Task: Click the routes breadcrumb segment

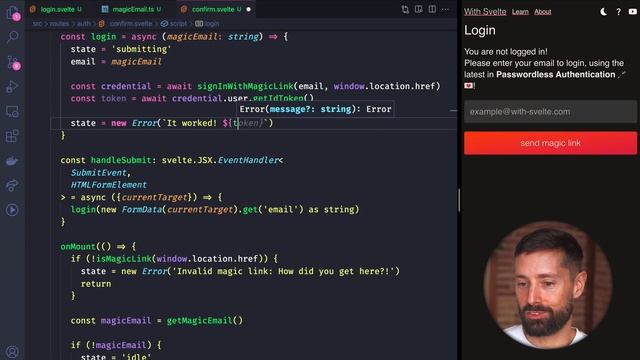Action: tap(59, 24)
